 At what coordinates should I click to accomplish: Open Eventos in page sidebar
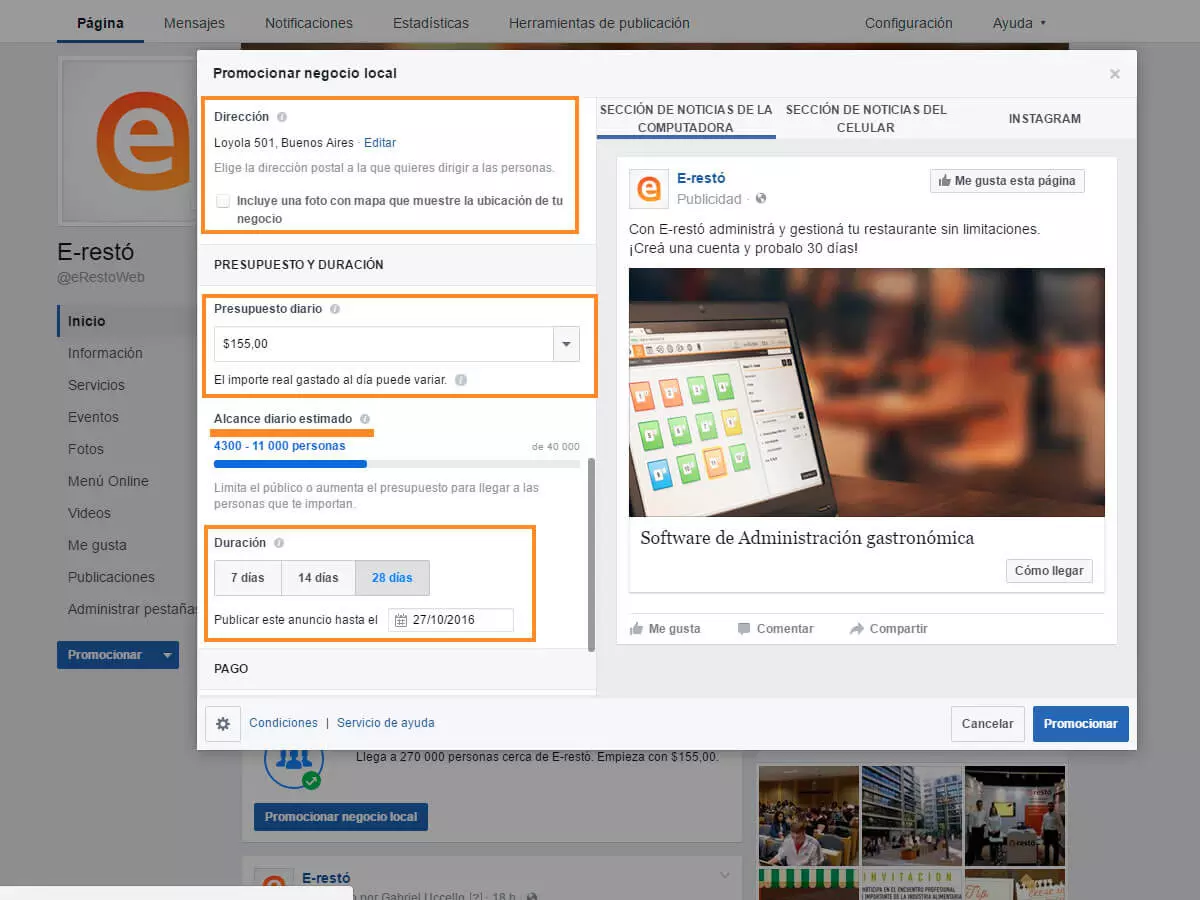click(x=93, y=417)
